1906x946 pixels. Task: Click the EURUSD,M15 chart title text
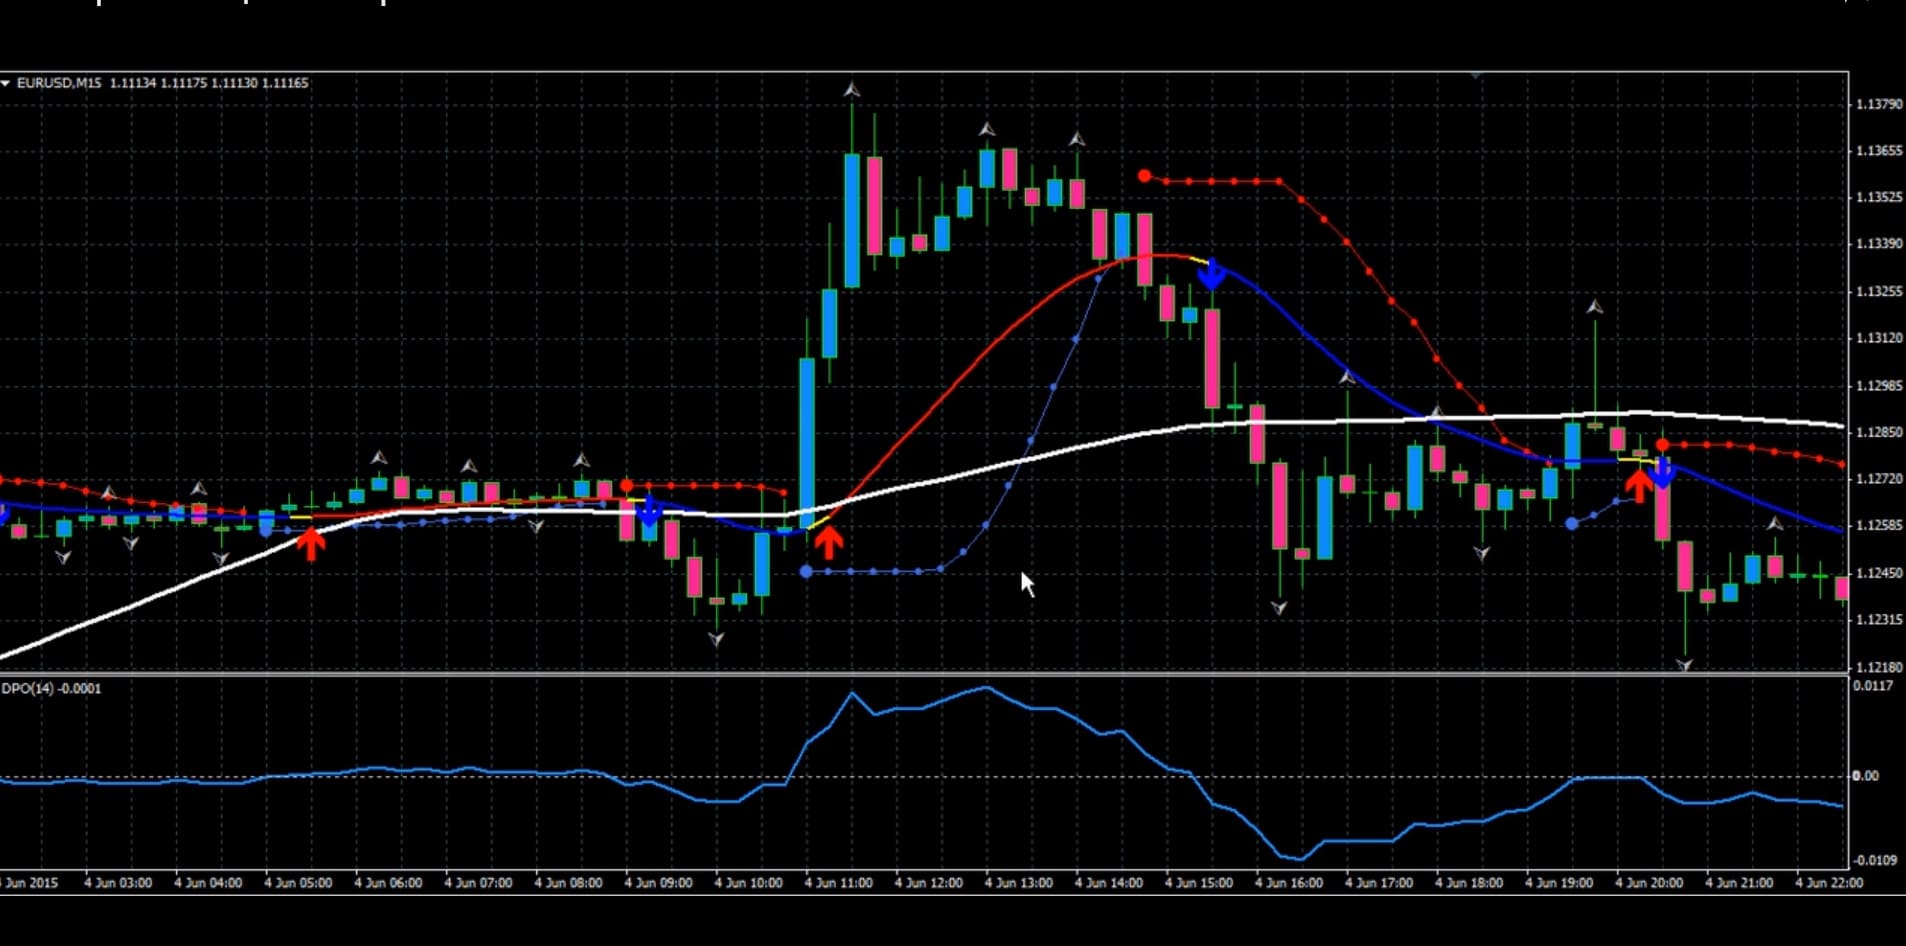(59, 83)
